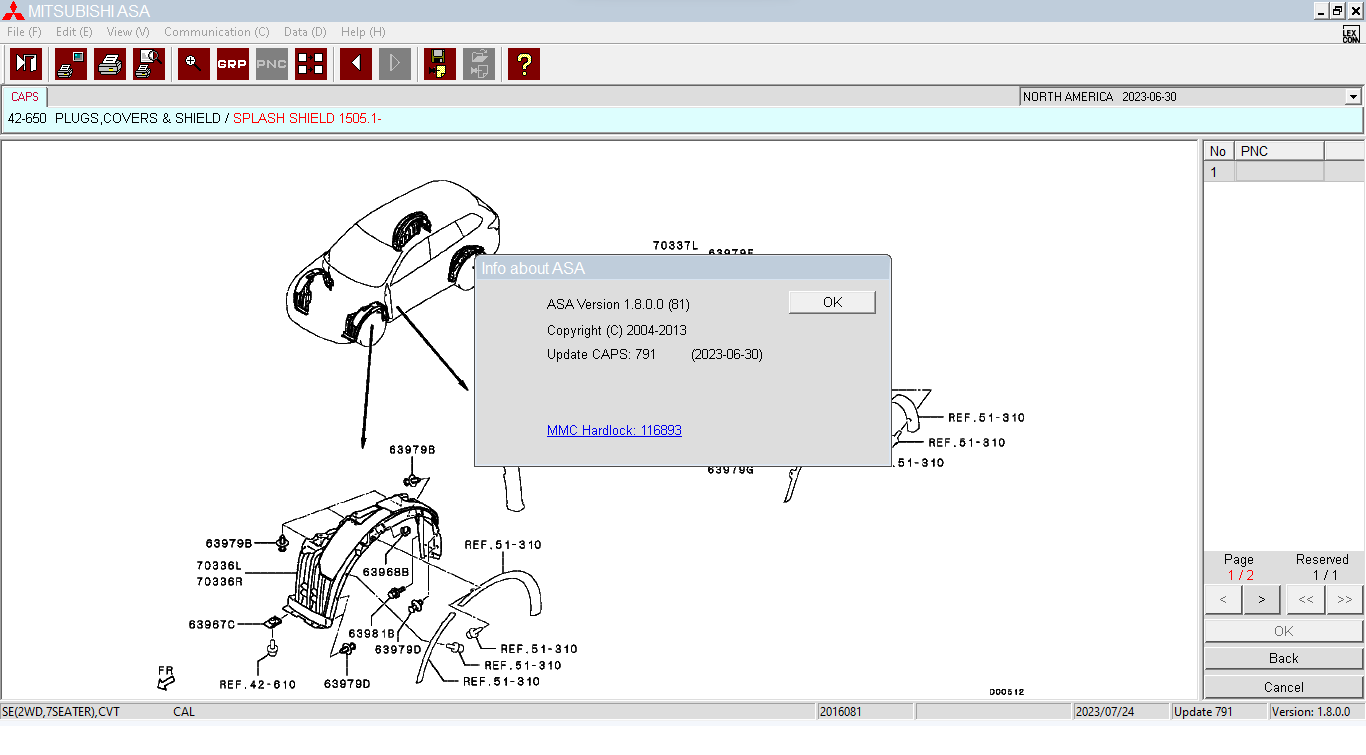Open the View (V) menu
Viewport: 1366px width, 755px height.
click(x=128, y=32)
